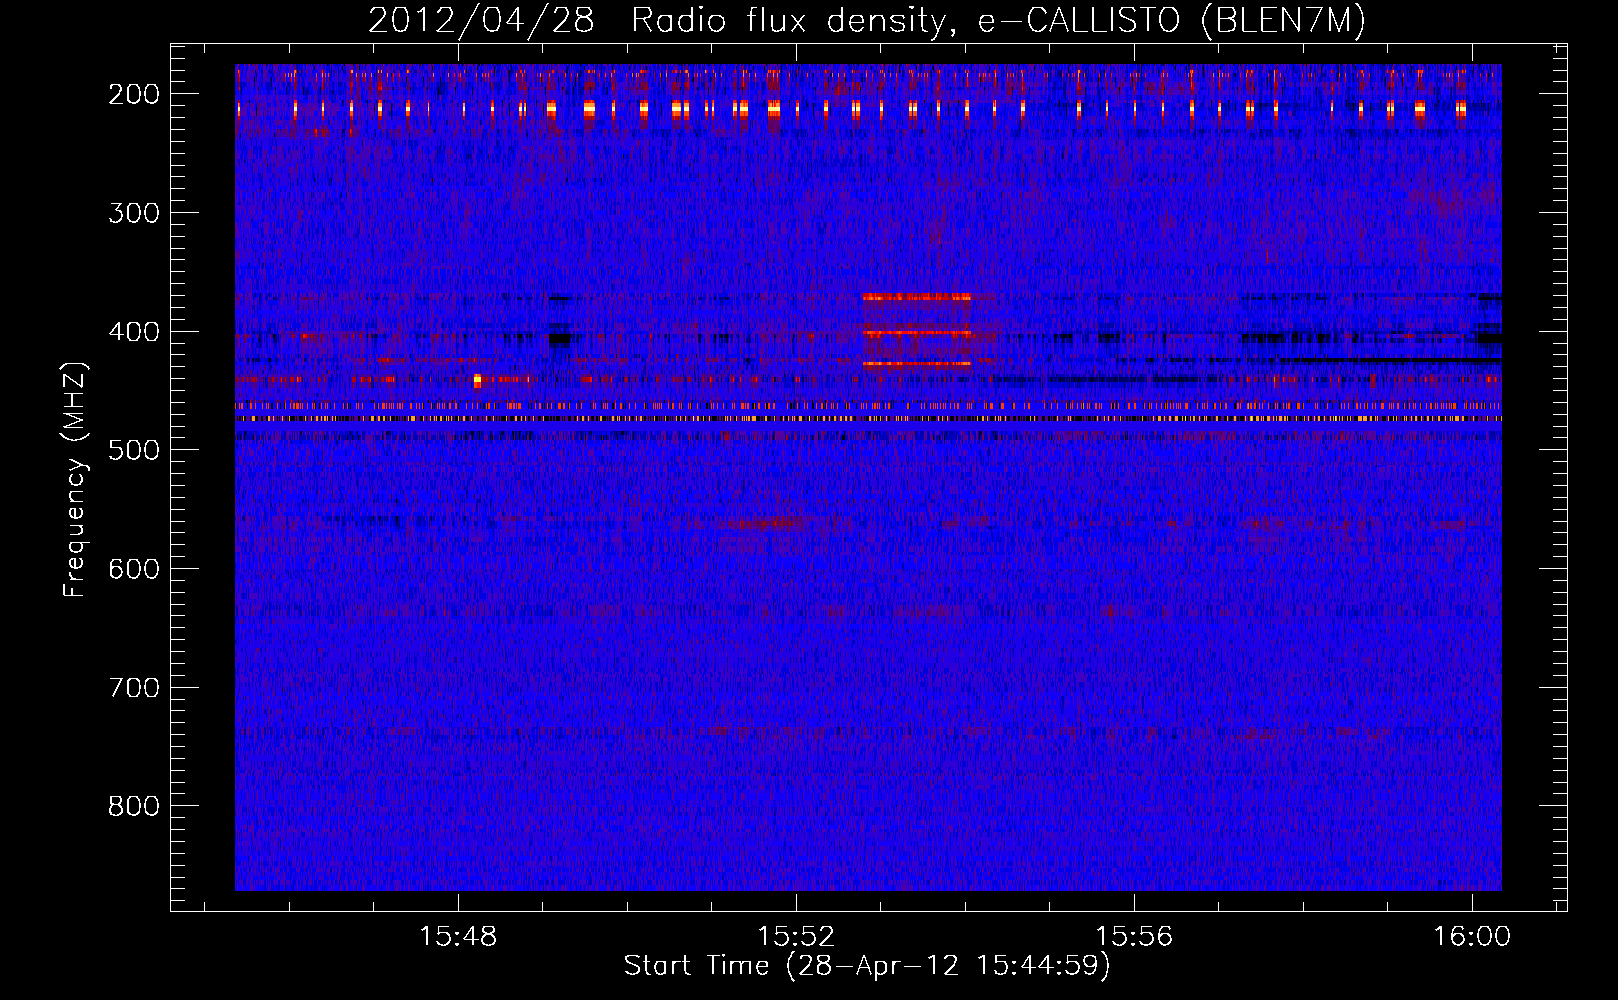Click the 15:48 time tick label

point(459,937)
